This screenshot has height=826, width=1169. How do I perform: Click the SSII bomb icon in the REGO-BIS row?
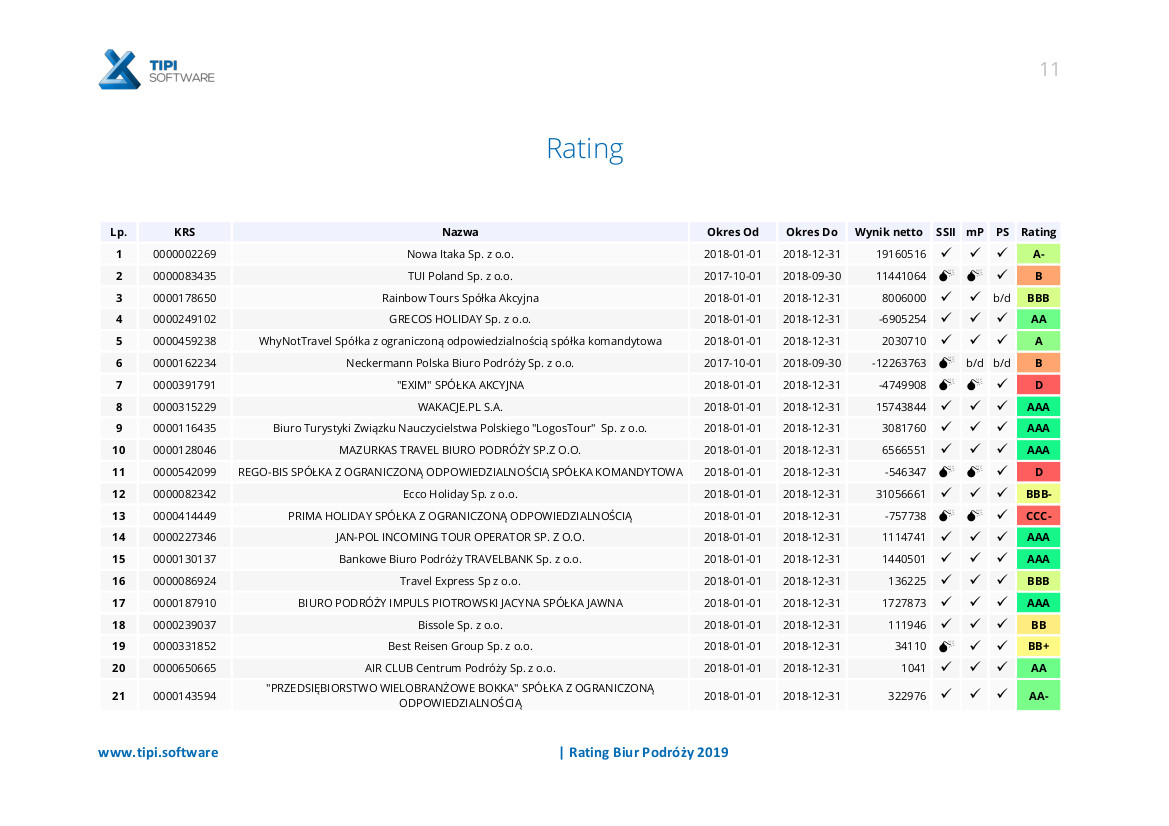[945, 472]
